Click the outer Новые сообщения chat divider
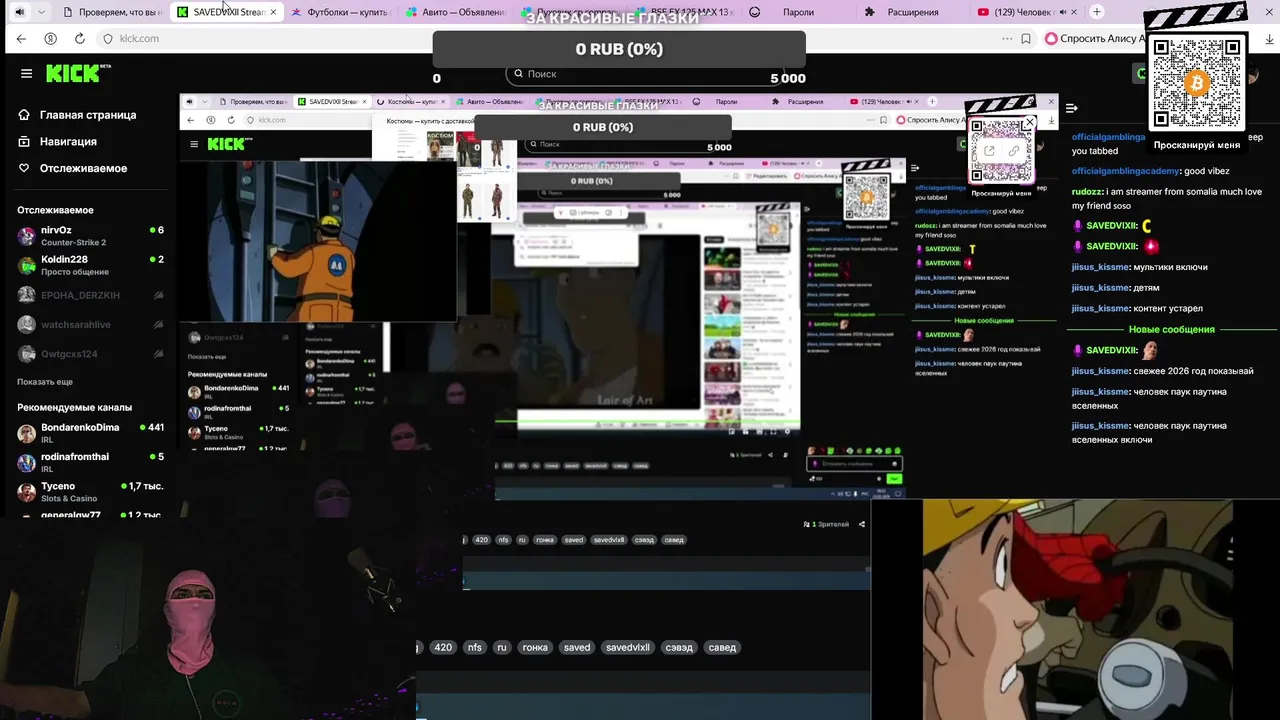This screenshot has width=1280, height=720. [x=1171, y=329]
